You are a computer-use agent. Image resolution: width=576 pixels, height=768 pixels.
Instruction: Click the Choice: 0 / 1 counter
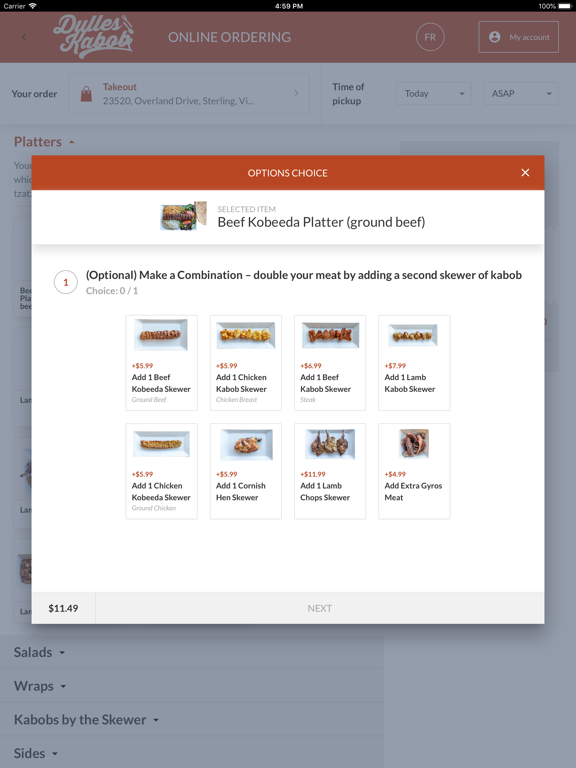pyautogui.click(x=112, y=290)
